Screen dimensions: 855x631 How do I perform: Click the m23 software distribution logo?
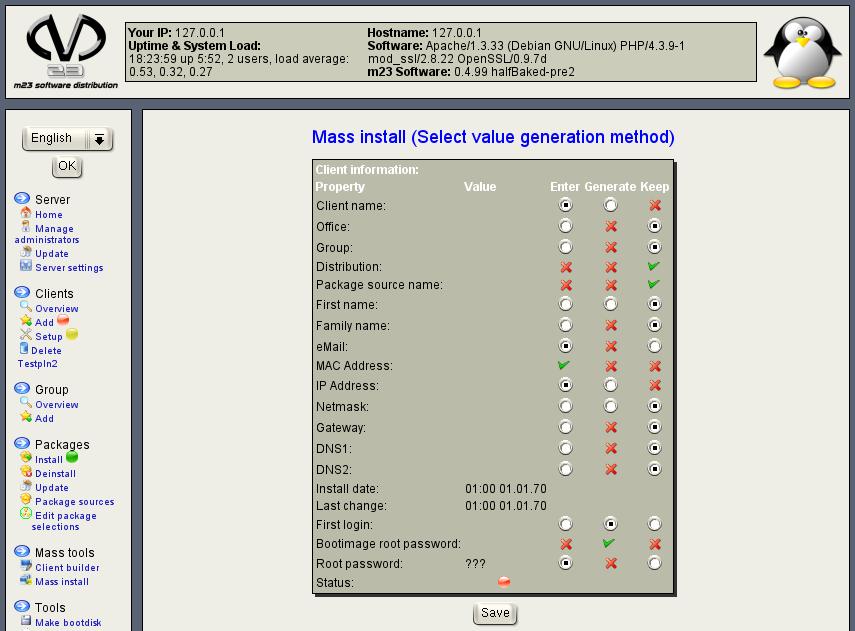pyautogui.click(x=66, y=50)
